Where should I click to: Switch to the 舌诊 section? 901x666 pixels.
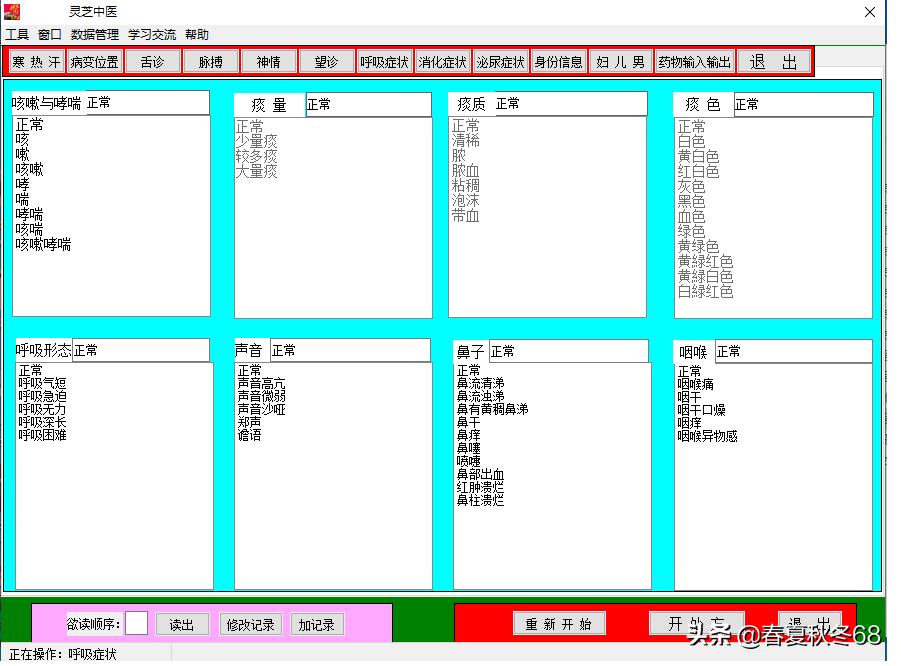tap(152, 61)
